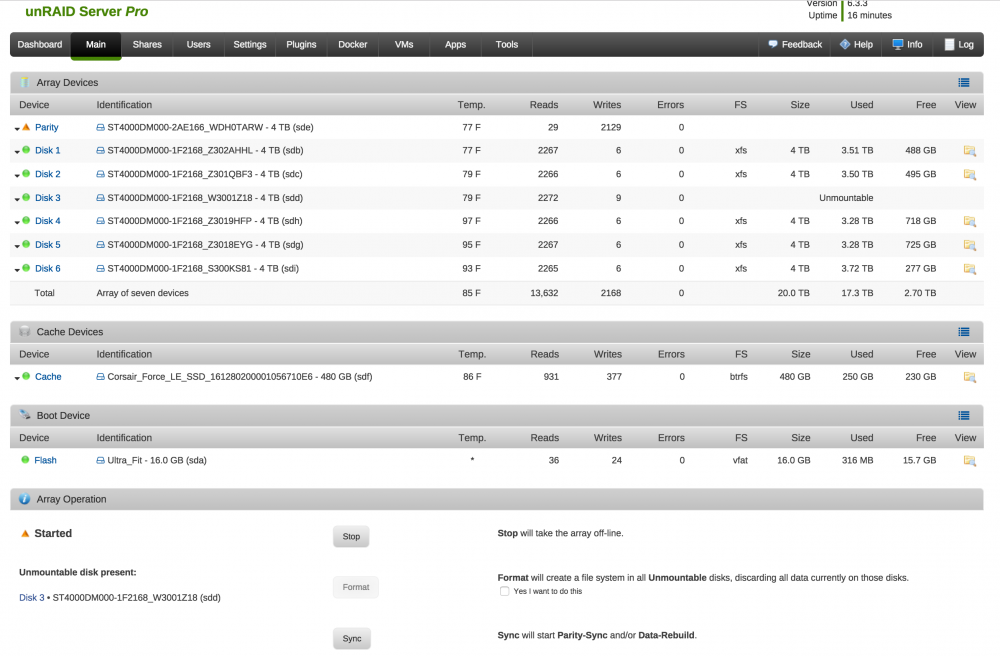Viewport: 1000px width, 656px height.
Task: Open the Tools tab
Action: (507, 45)
